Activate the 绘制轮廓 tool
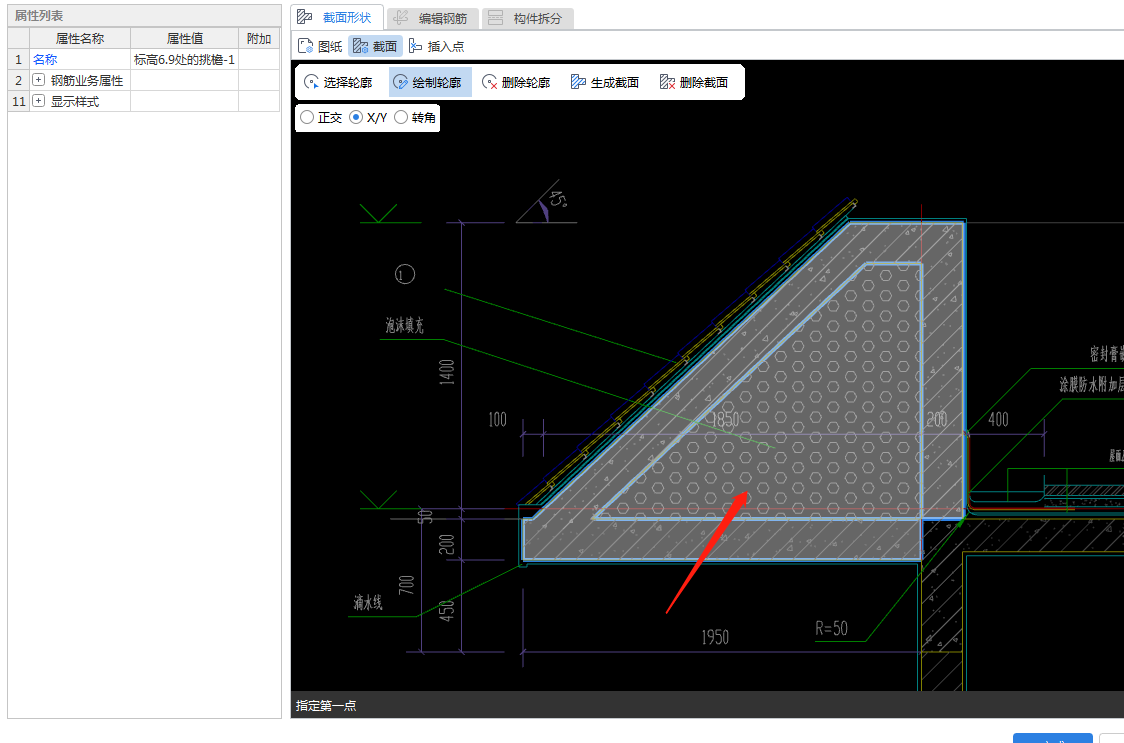This screenshot has width=1124, height=743. point(430,82)
